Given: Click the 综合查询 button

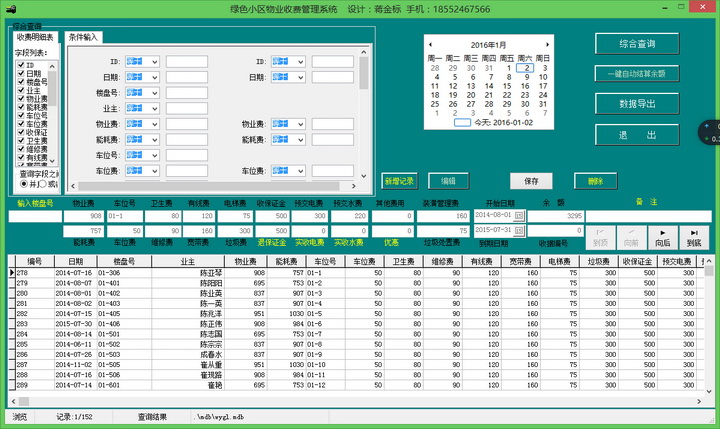Looking at the screenshot, I should [x=636, y=44].
